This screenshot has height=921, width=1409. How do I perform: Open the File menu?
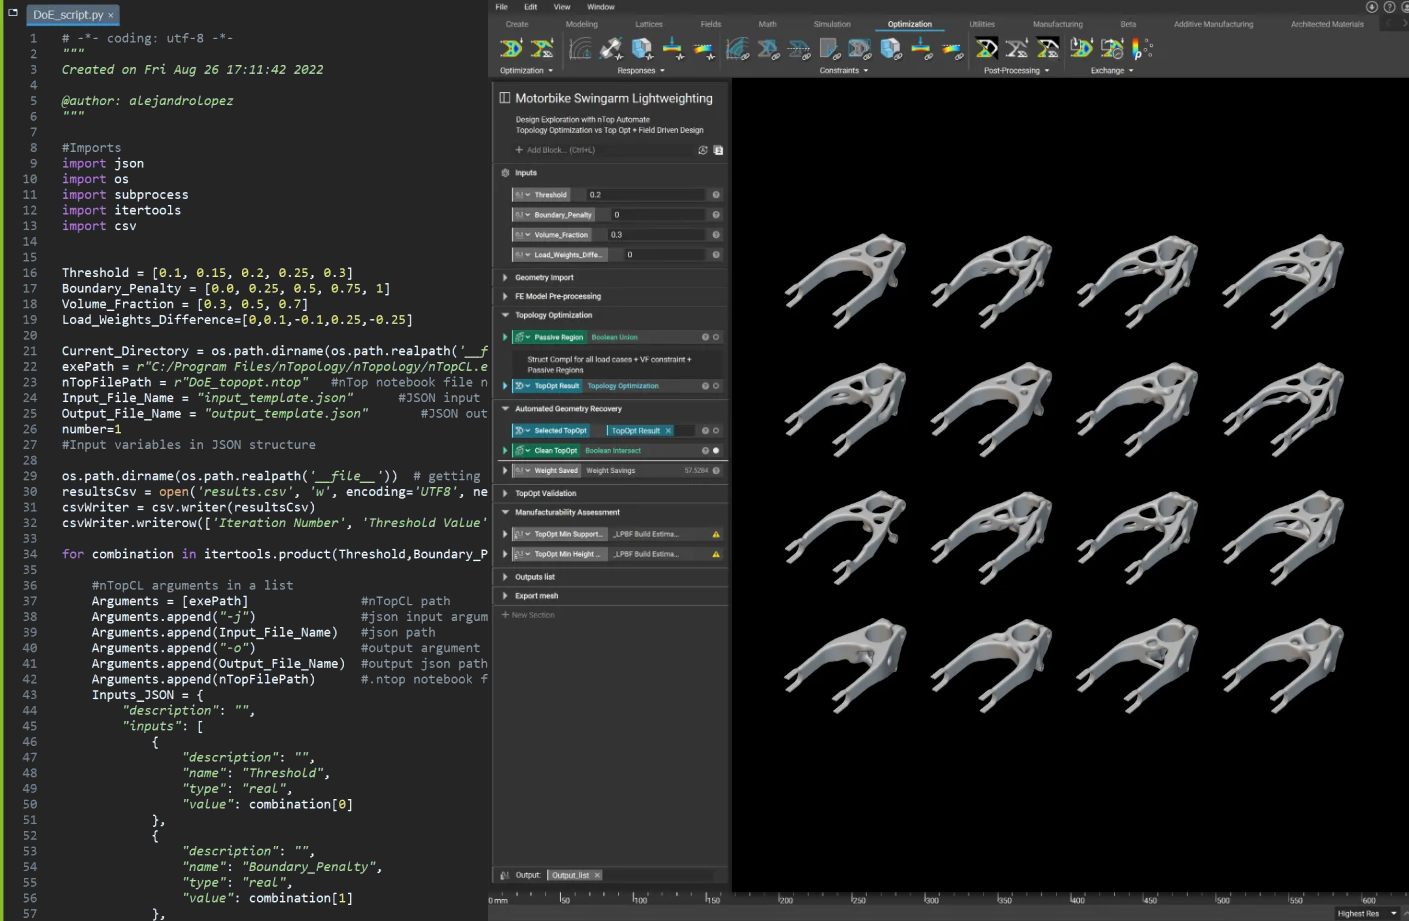click(x=502, y=7)
